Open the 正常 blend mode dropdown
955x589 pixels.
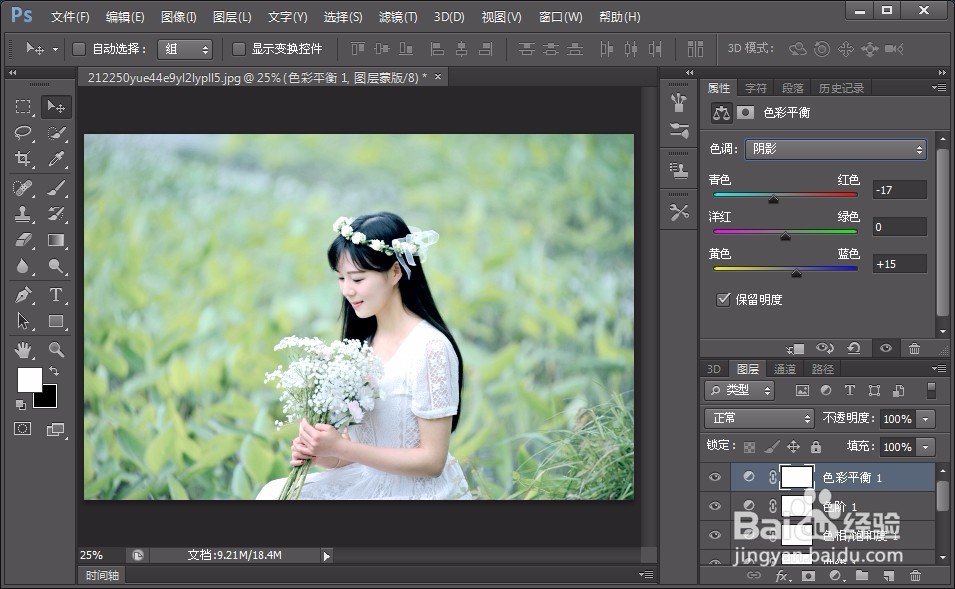tap(759, 418)
